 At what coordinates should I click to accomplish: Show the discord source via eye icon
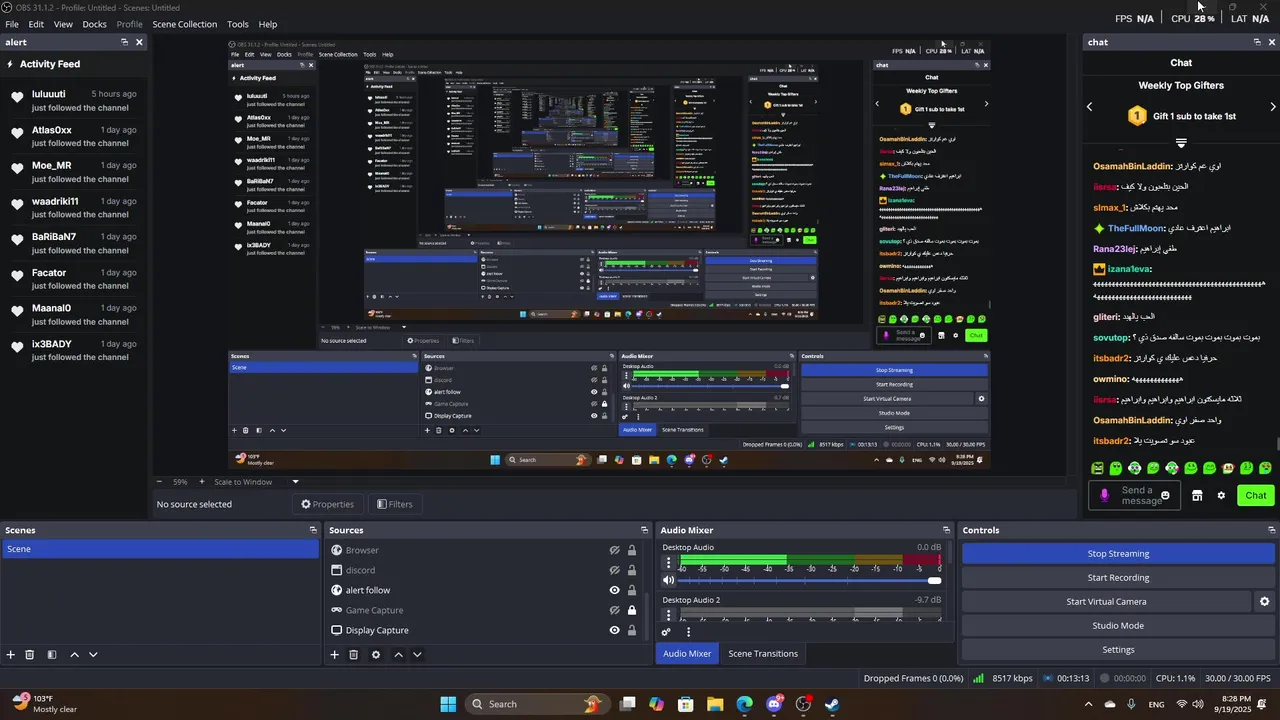pos(615,571)
